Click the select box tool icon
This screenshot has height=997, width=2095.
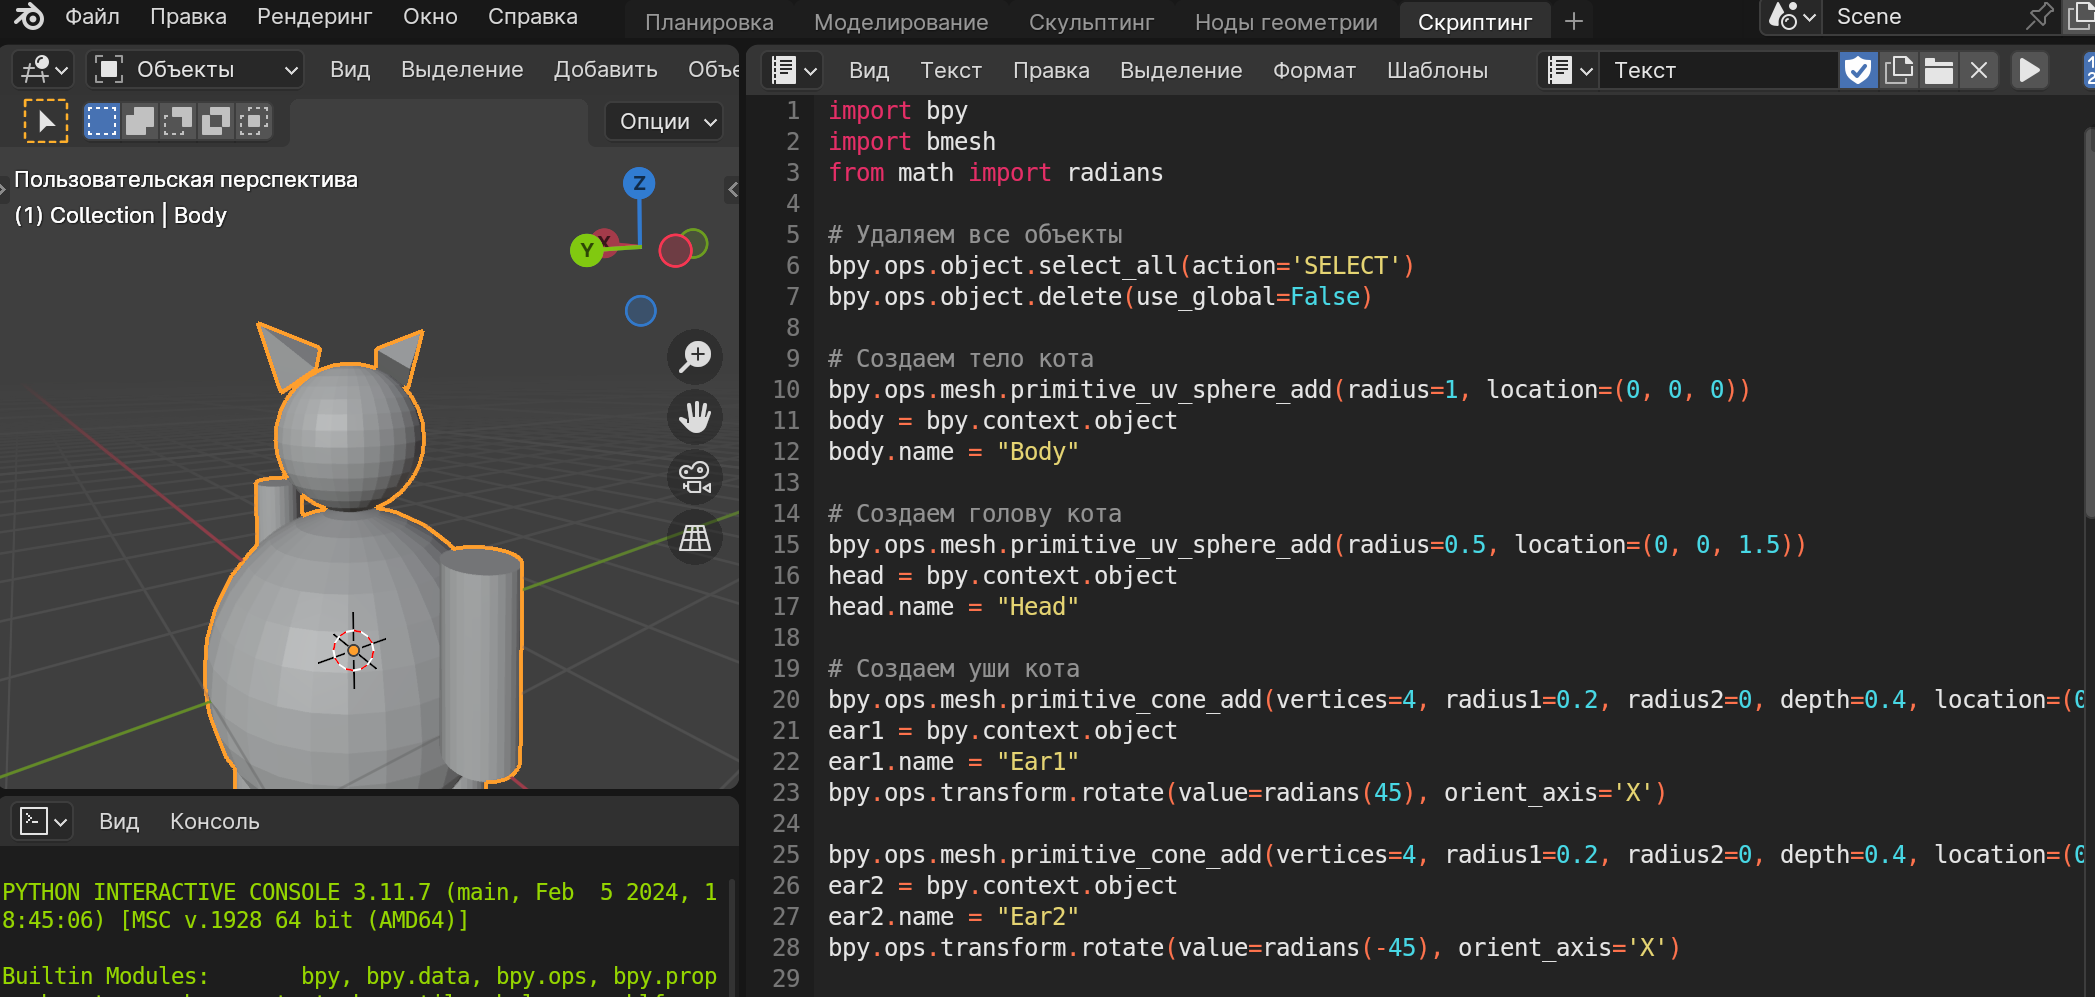(46, 121)
